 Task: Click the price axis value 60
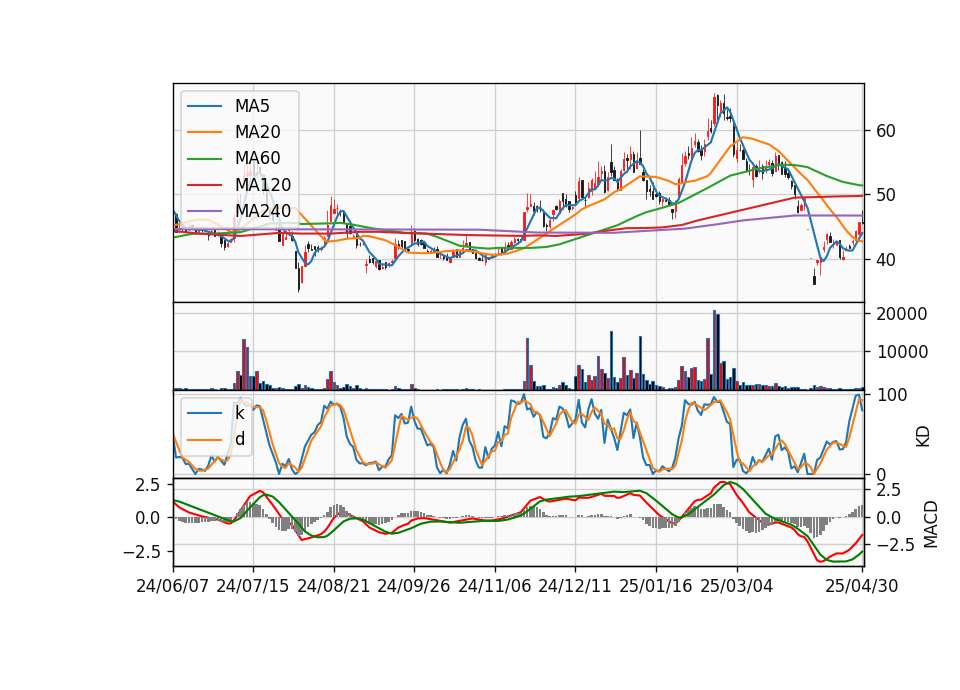pyautogui.click(x=886, y=130)
